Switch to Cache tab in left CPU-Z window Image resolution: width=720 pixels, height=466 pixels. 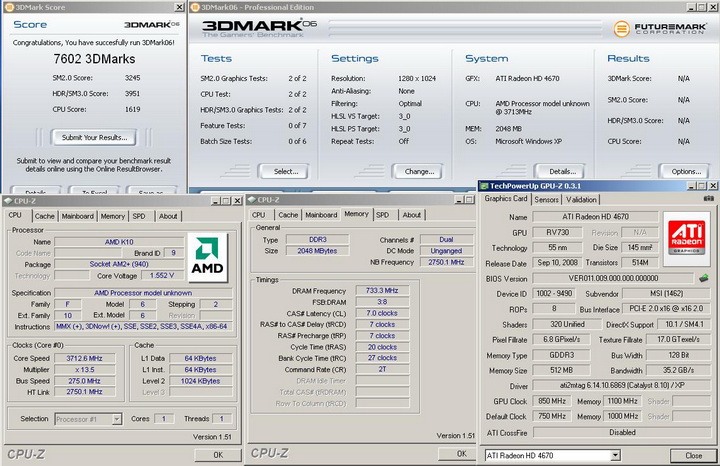click(44, 216)
